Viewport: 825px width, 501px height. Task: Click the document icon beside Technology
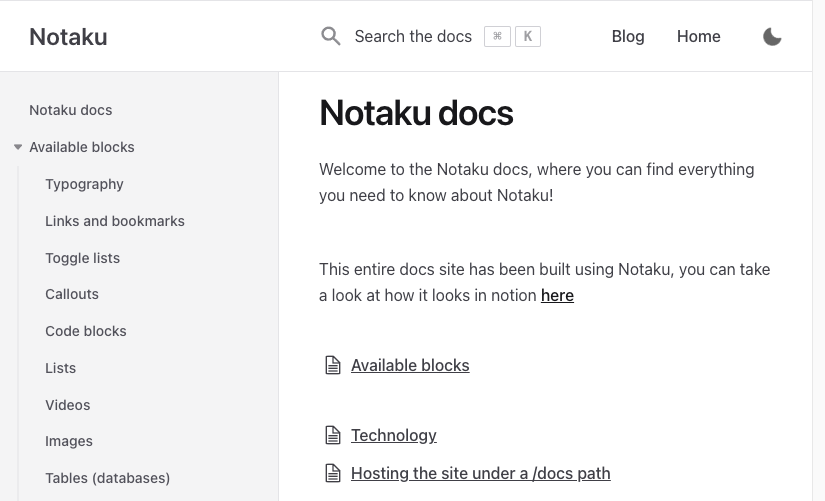coord(333,435)
